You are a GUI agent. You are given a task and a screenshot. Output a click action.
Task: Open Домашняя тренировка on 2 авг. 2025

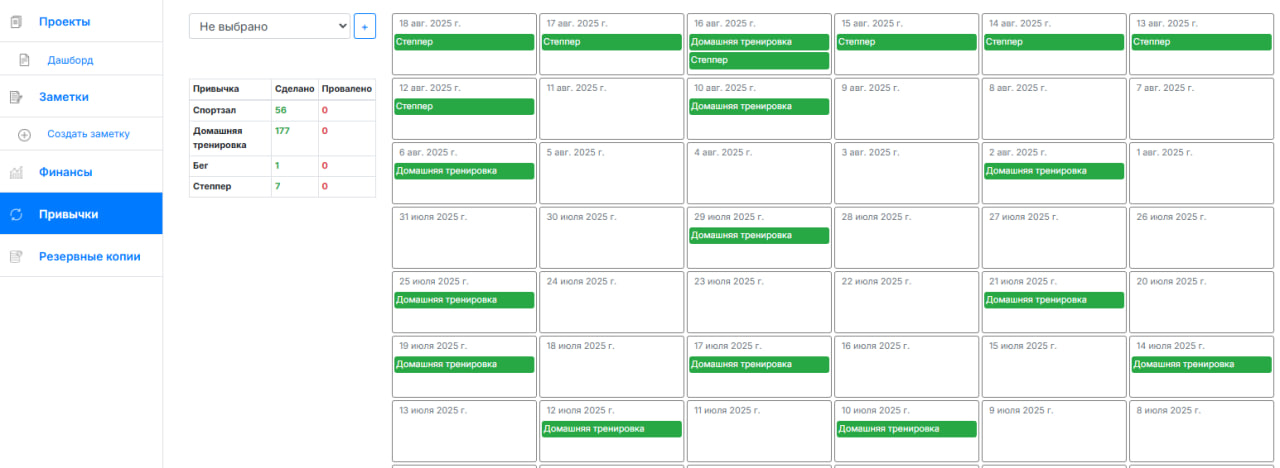1054,171
